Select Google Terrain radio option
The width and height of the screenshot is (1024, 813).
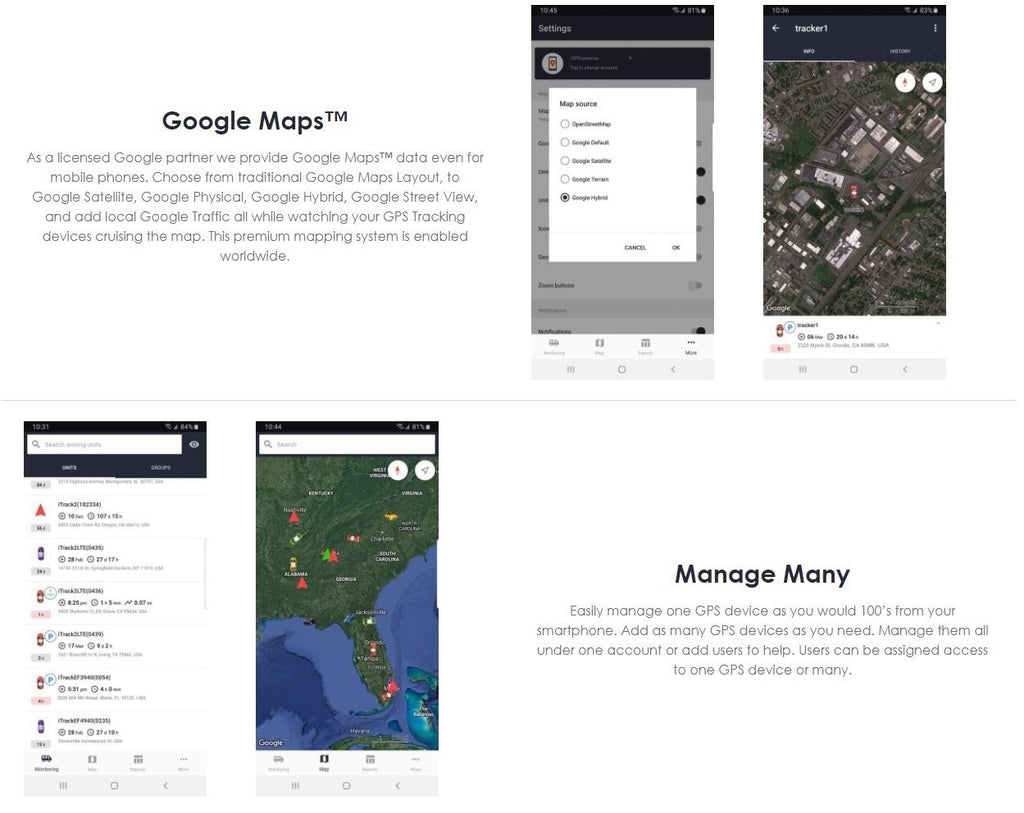[x=565, y=179]
